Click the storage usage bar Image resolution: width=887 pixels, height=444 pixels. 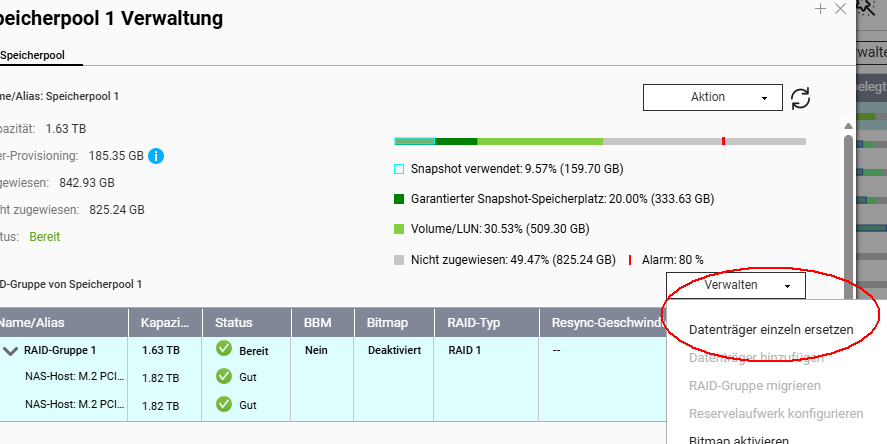(600, 142)
